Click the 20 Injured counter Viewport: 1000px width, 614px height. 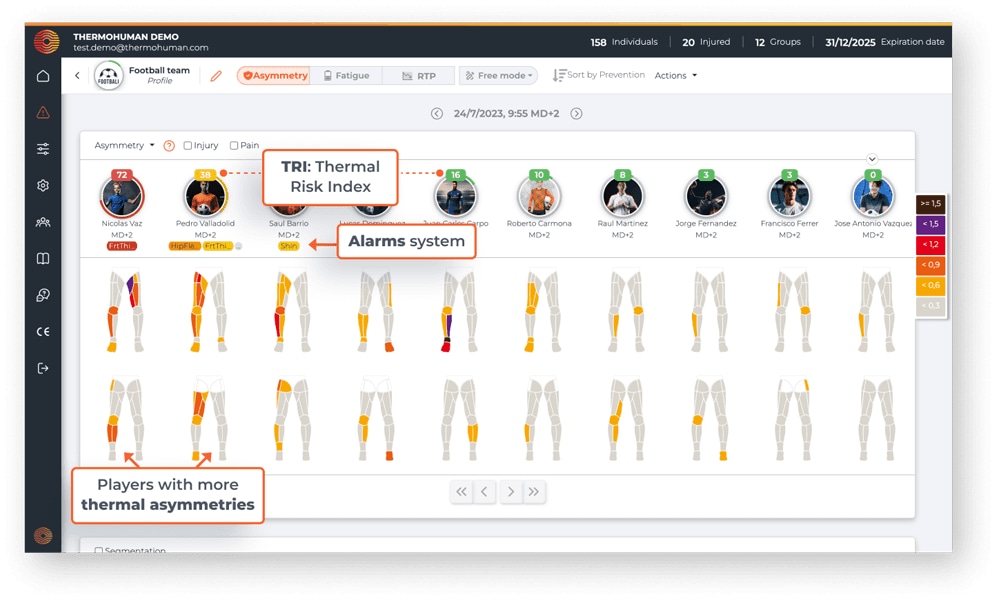(x=706, y=42)
